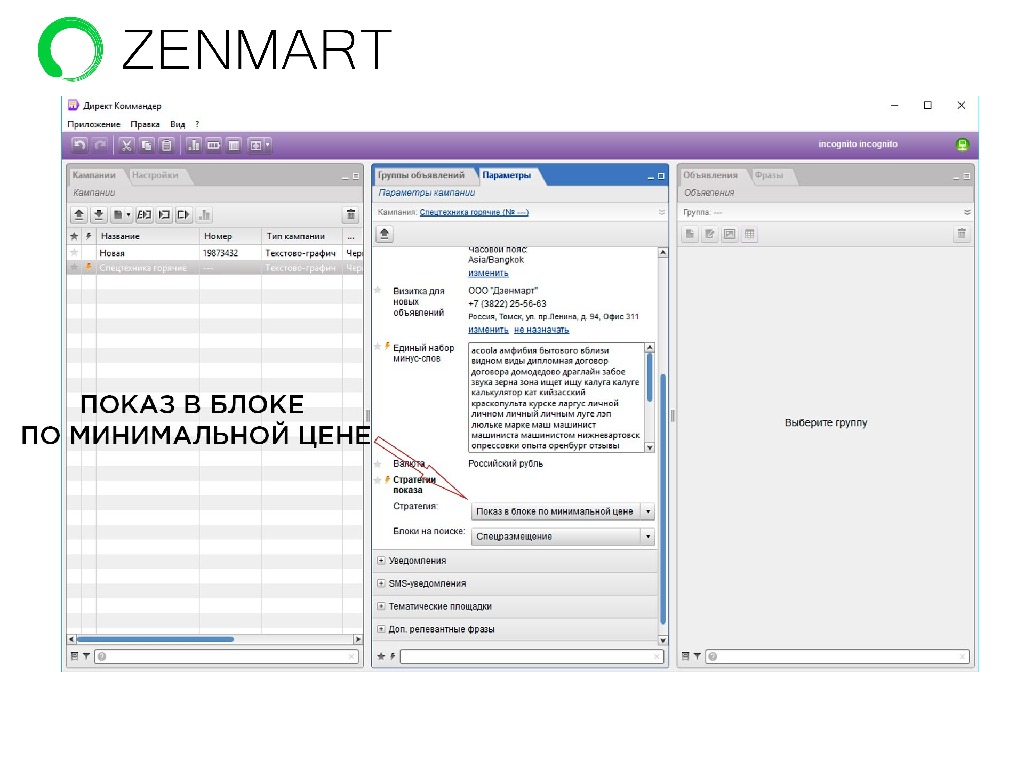Click изменить link under time zone
1024x768 pixels.
488,273
